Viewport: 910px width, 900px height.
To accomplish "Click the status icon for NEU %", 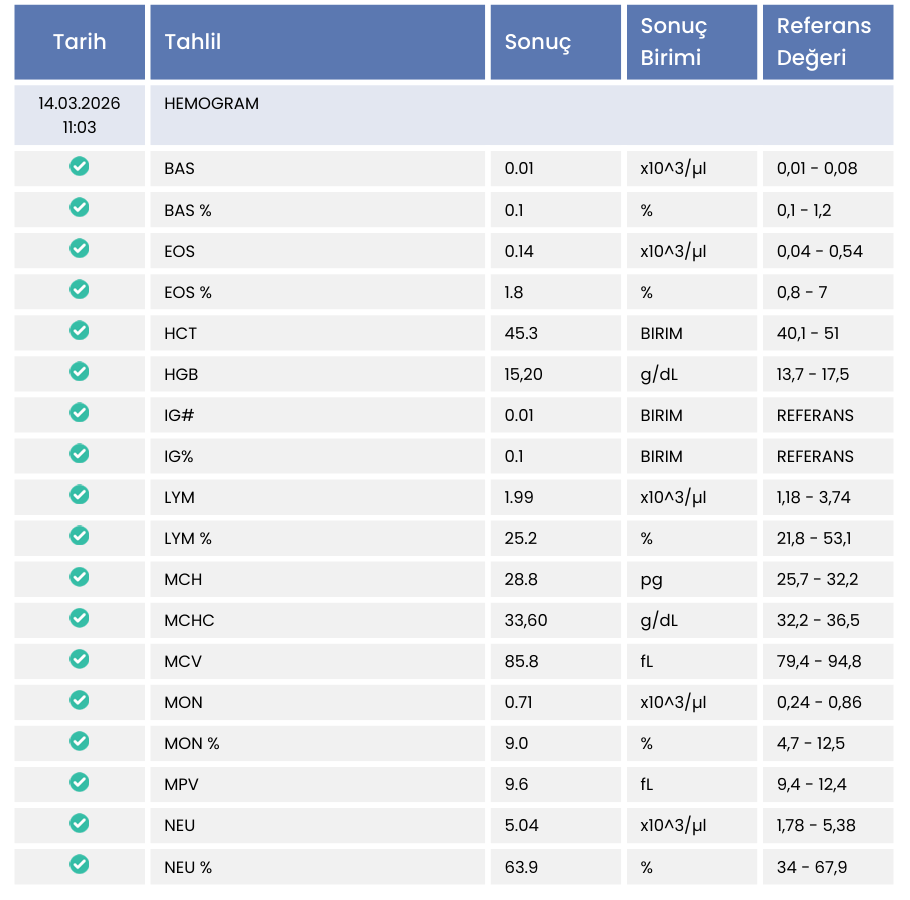I will tap(79, 864).
